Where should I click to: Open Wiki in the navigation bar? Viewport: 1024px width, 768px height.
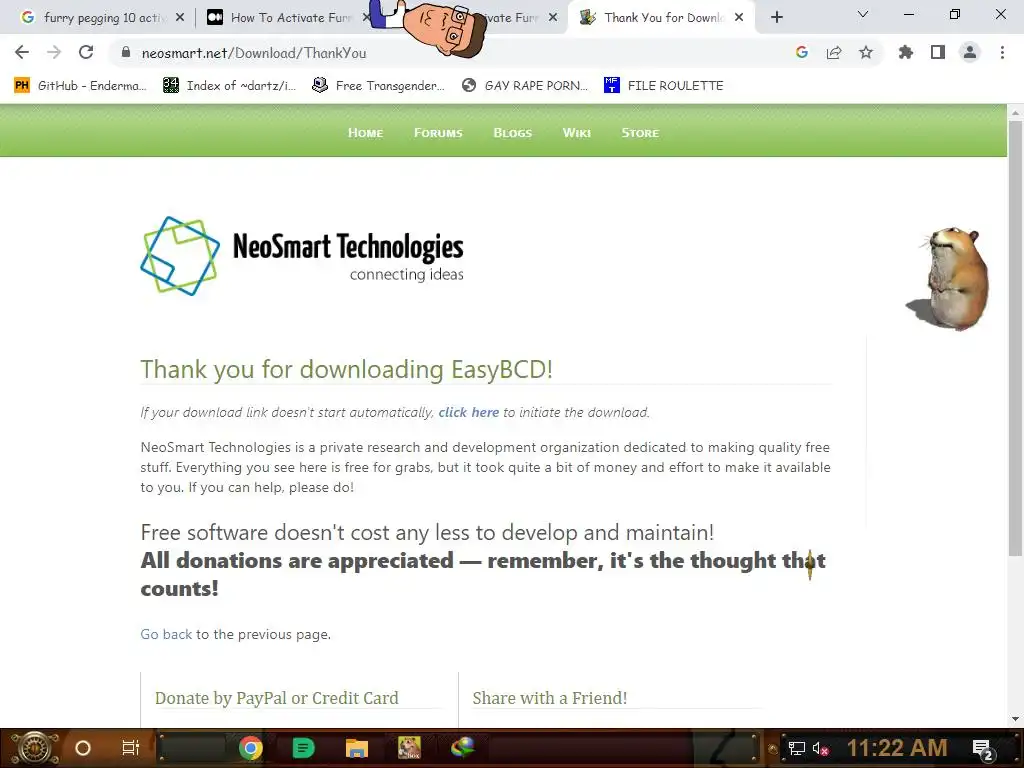point(577,133)
